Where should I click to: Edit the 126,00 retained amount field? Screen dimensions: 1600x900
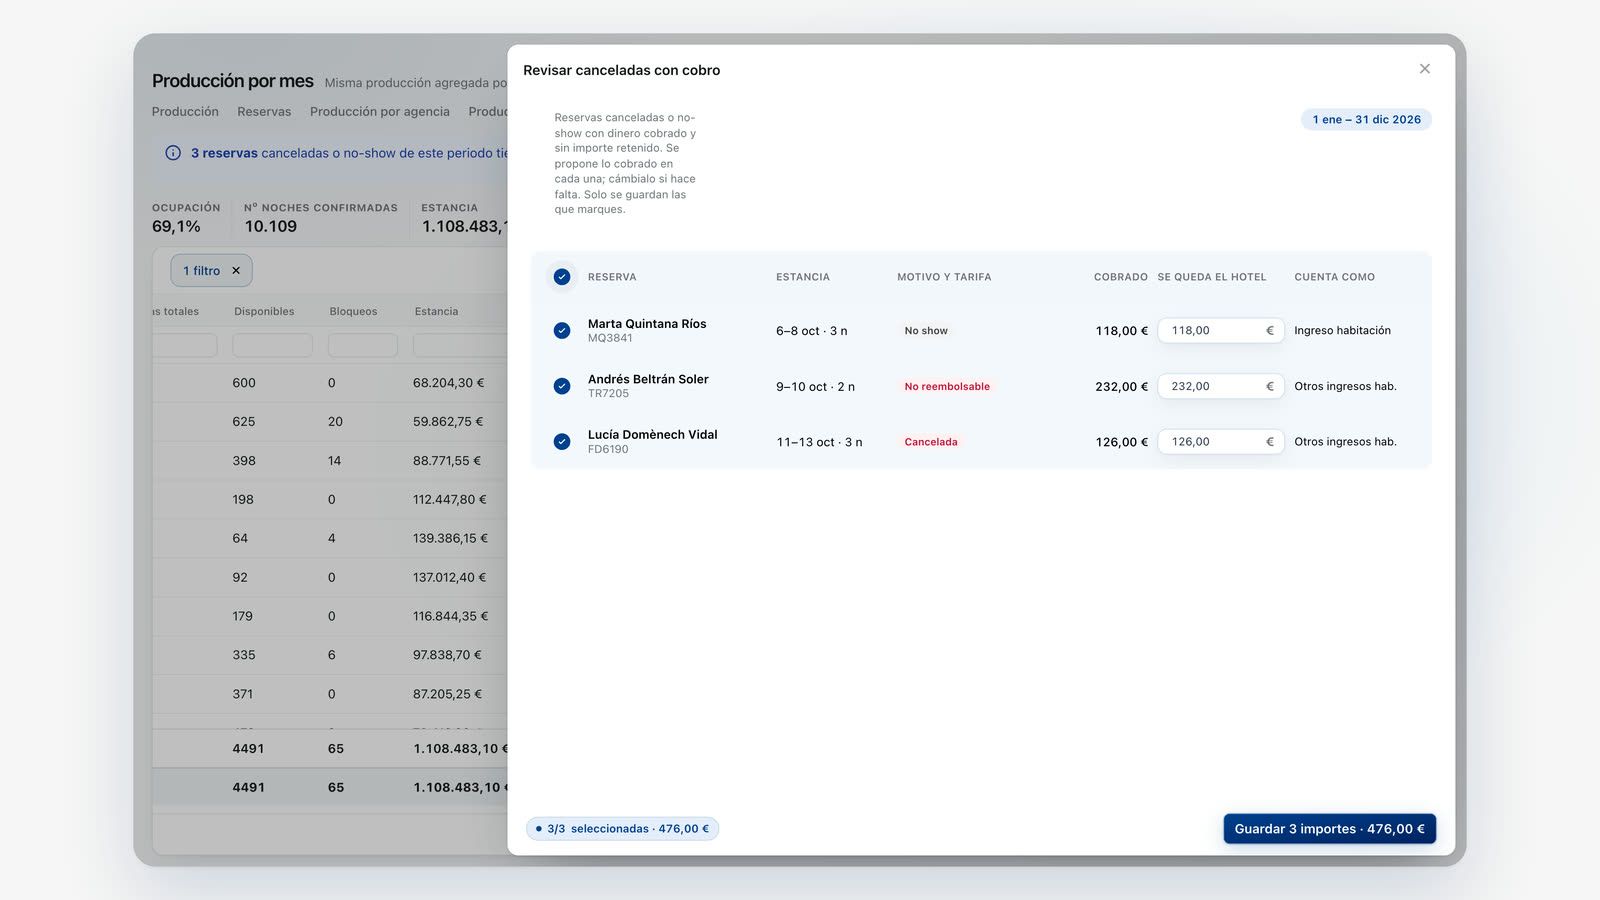coord(1220,442)
